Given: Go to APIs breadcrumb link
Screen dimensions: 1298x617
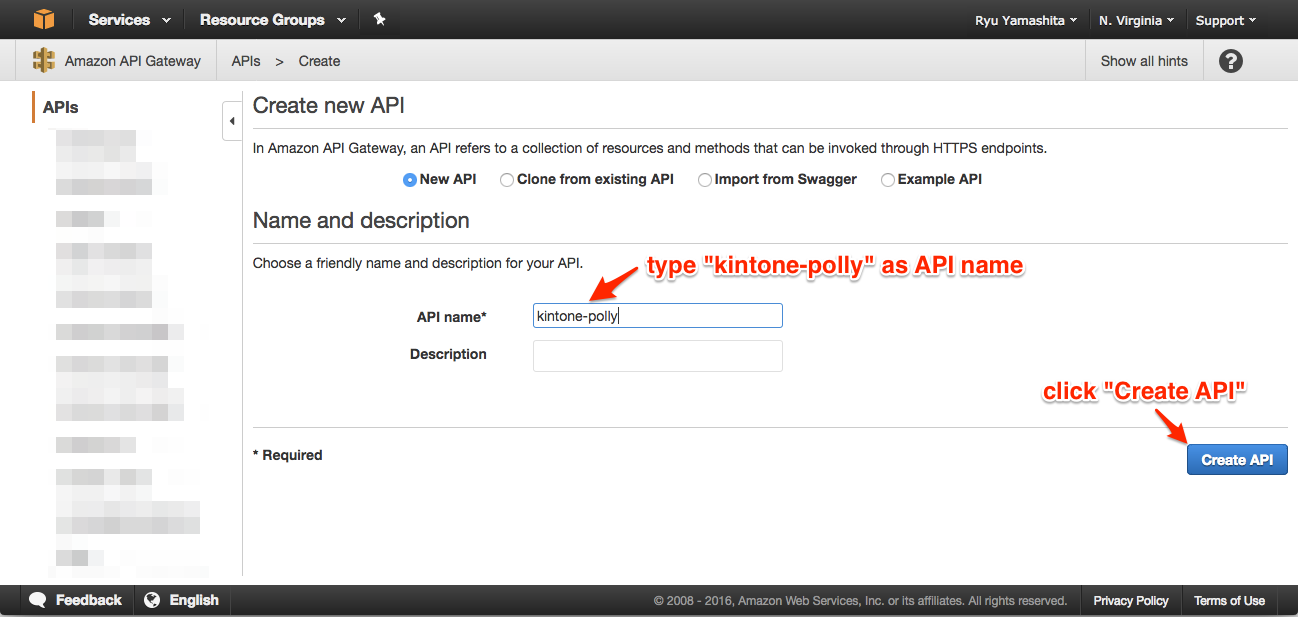Looking at the screenshot, I should click(246, 61).
